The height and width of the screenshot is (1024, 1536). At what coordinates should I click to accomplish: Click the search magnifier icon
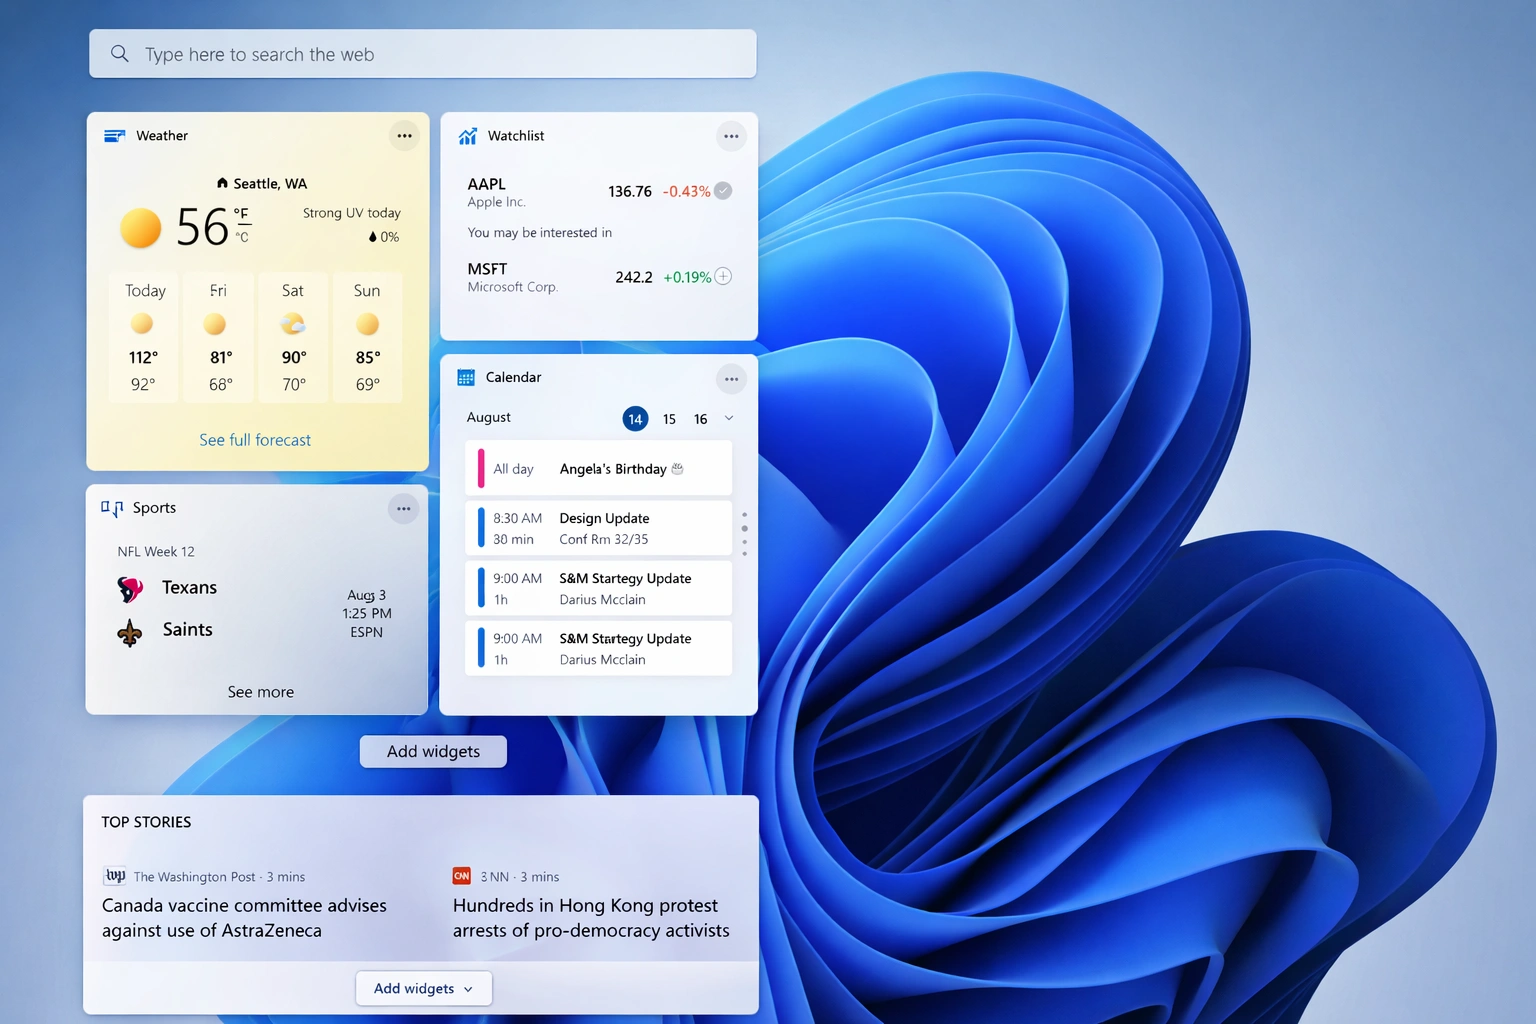[x=120, y=53]
